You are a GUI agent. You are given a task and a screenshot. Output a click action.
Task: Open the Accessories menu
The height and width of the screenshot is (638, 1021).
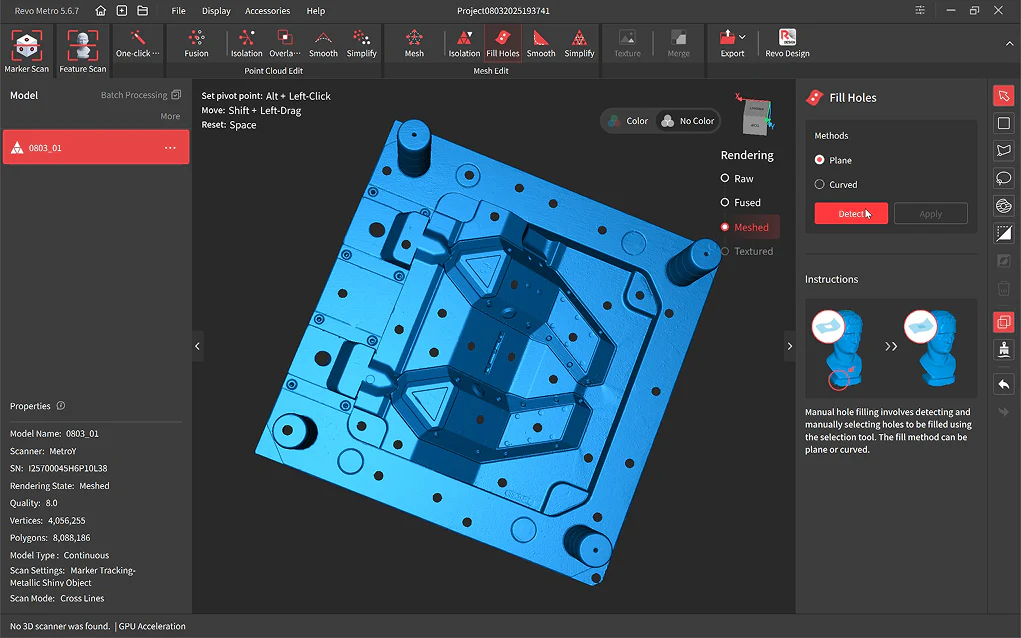(267, 11)
